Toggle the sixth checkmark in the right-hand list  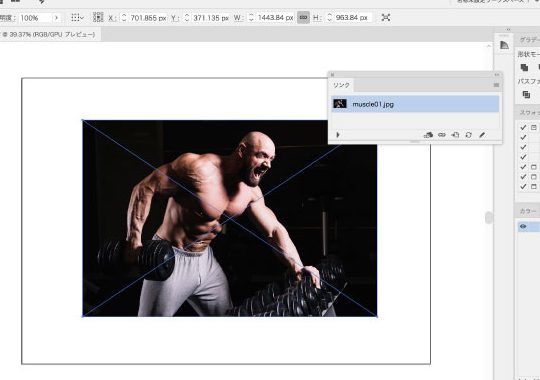pos(523,177)
